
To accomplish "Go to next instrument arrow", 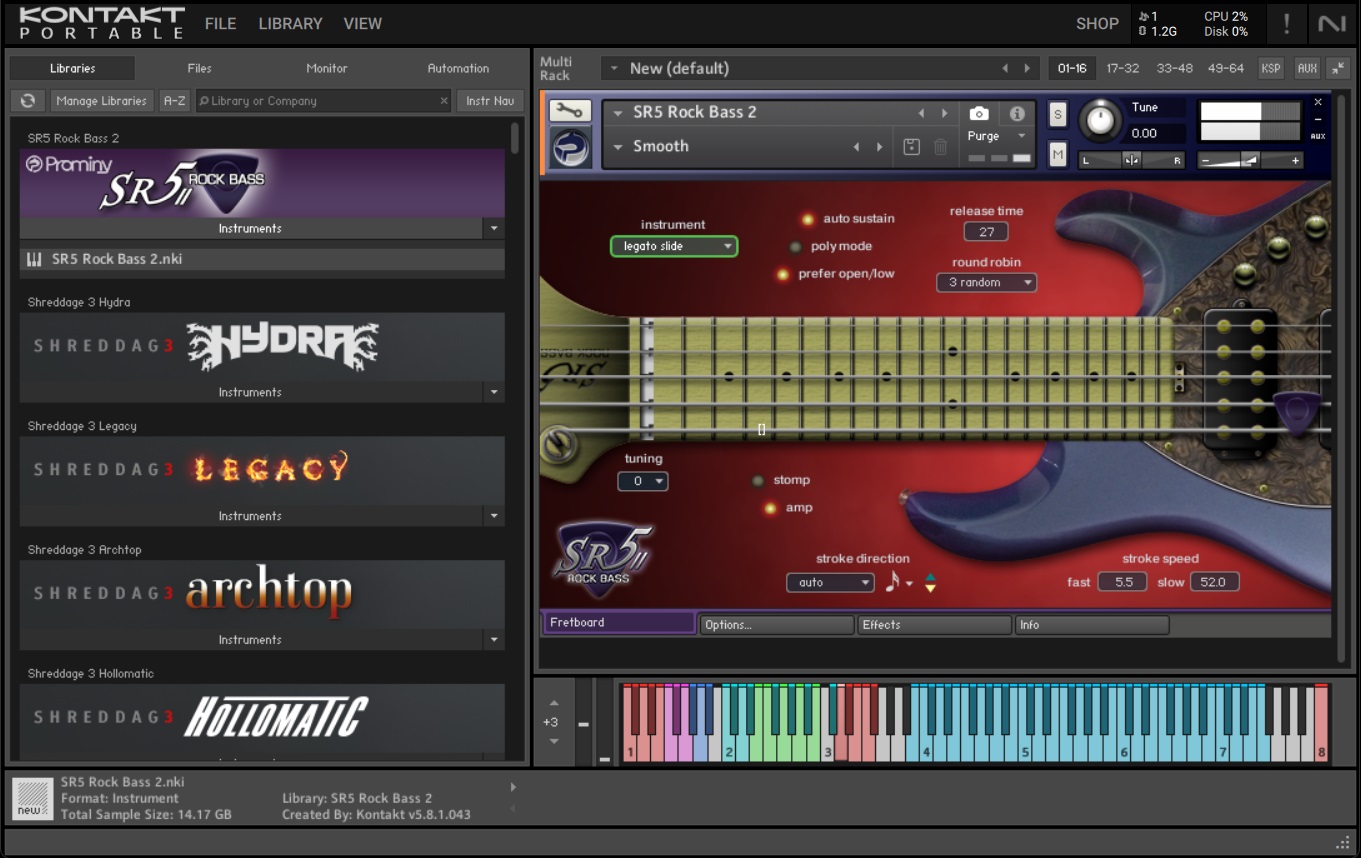I will (944, 113).
